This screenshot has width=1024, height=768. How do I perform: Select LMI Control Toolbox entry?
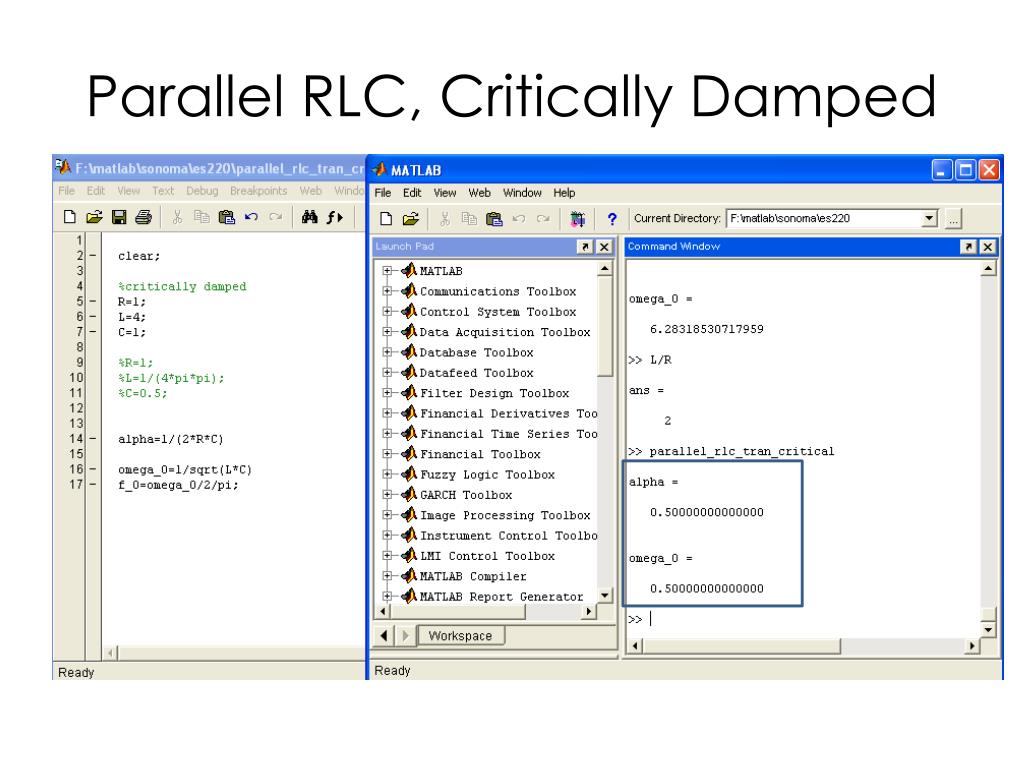(487, 556)
